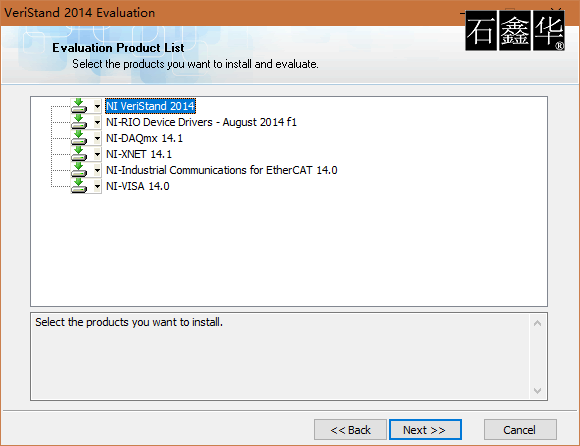This screenshot has width=580, height=446.
Task: Open dropdown arrow for NI-DAQmx 14.1
Action: (97, 138)
